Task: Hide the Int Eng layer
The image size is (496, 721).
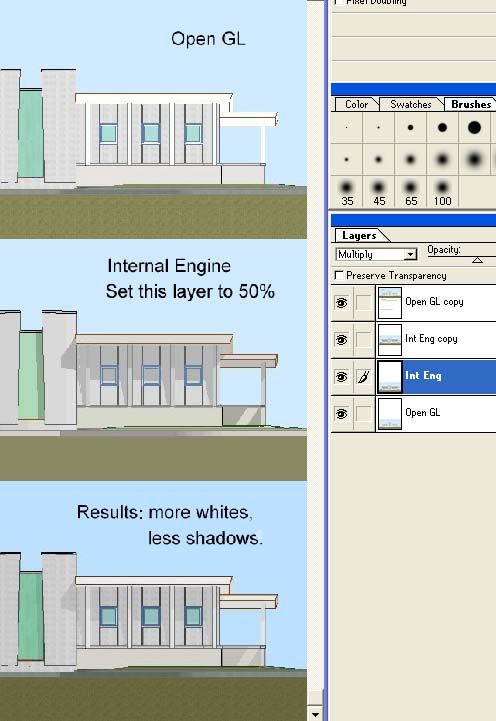Action: pos(342,377)
